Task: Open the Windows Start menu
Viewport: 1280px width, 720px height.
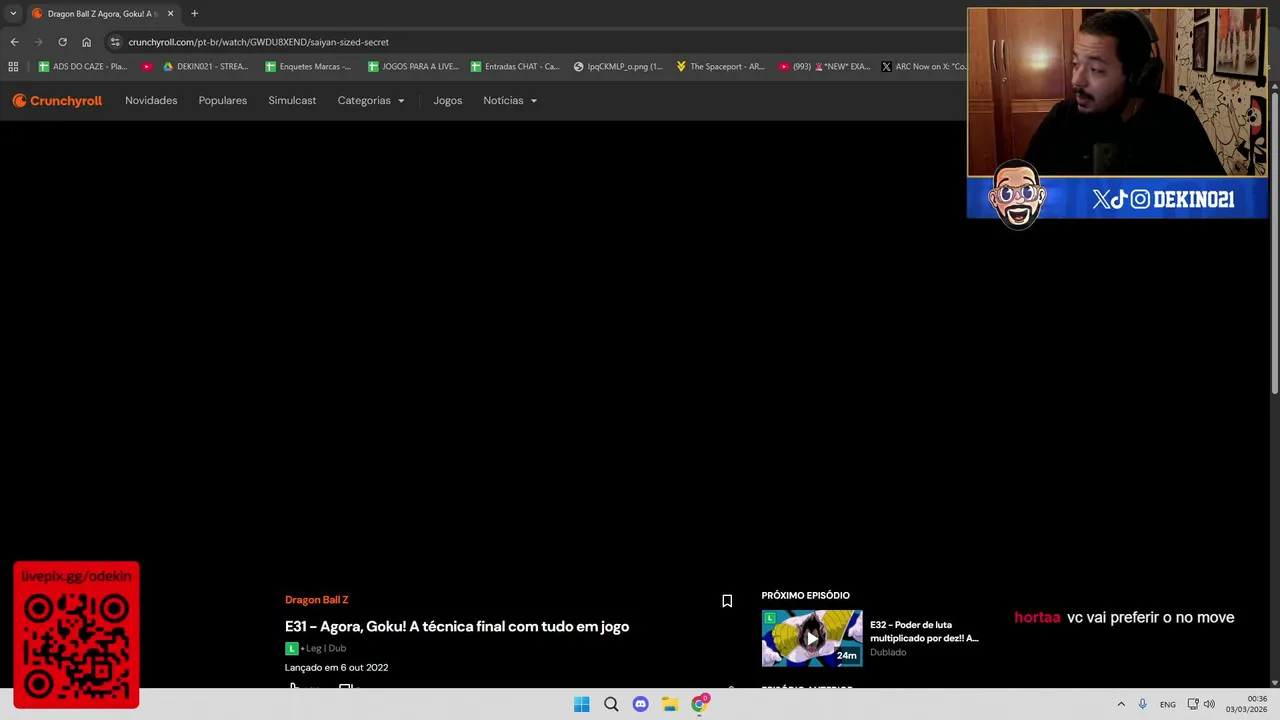Action: pos(581,704)
